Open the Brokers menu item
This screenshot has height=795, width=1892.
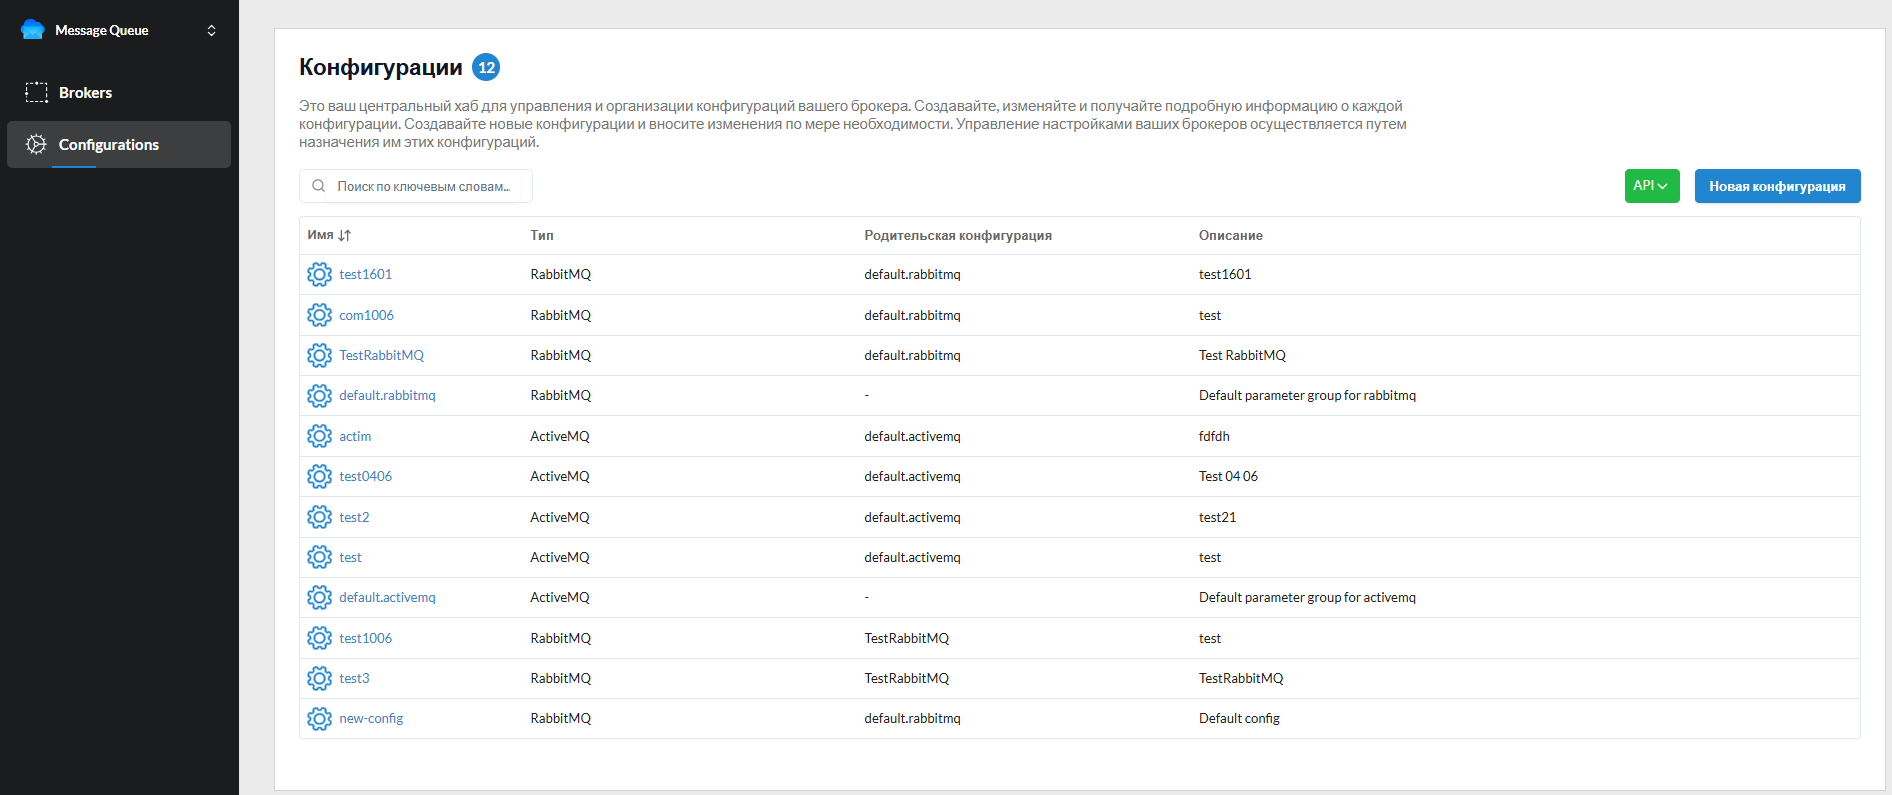point(119,92)
